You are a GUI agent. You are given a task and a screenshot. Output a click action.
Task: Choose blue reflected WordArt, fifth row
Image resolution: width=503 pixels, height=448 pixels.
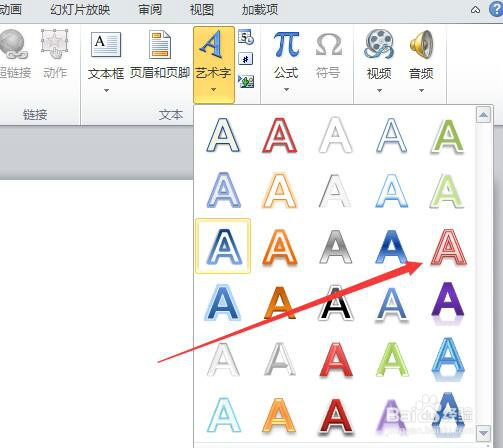pyautogui.click(x=448, y=359)
